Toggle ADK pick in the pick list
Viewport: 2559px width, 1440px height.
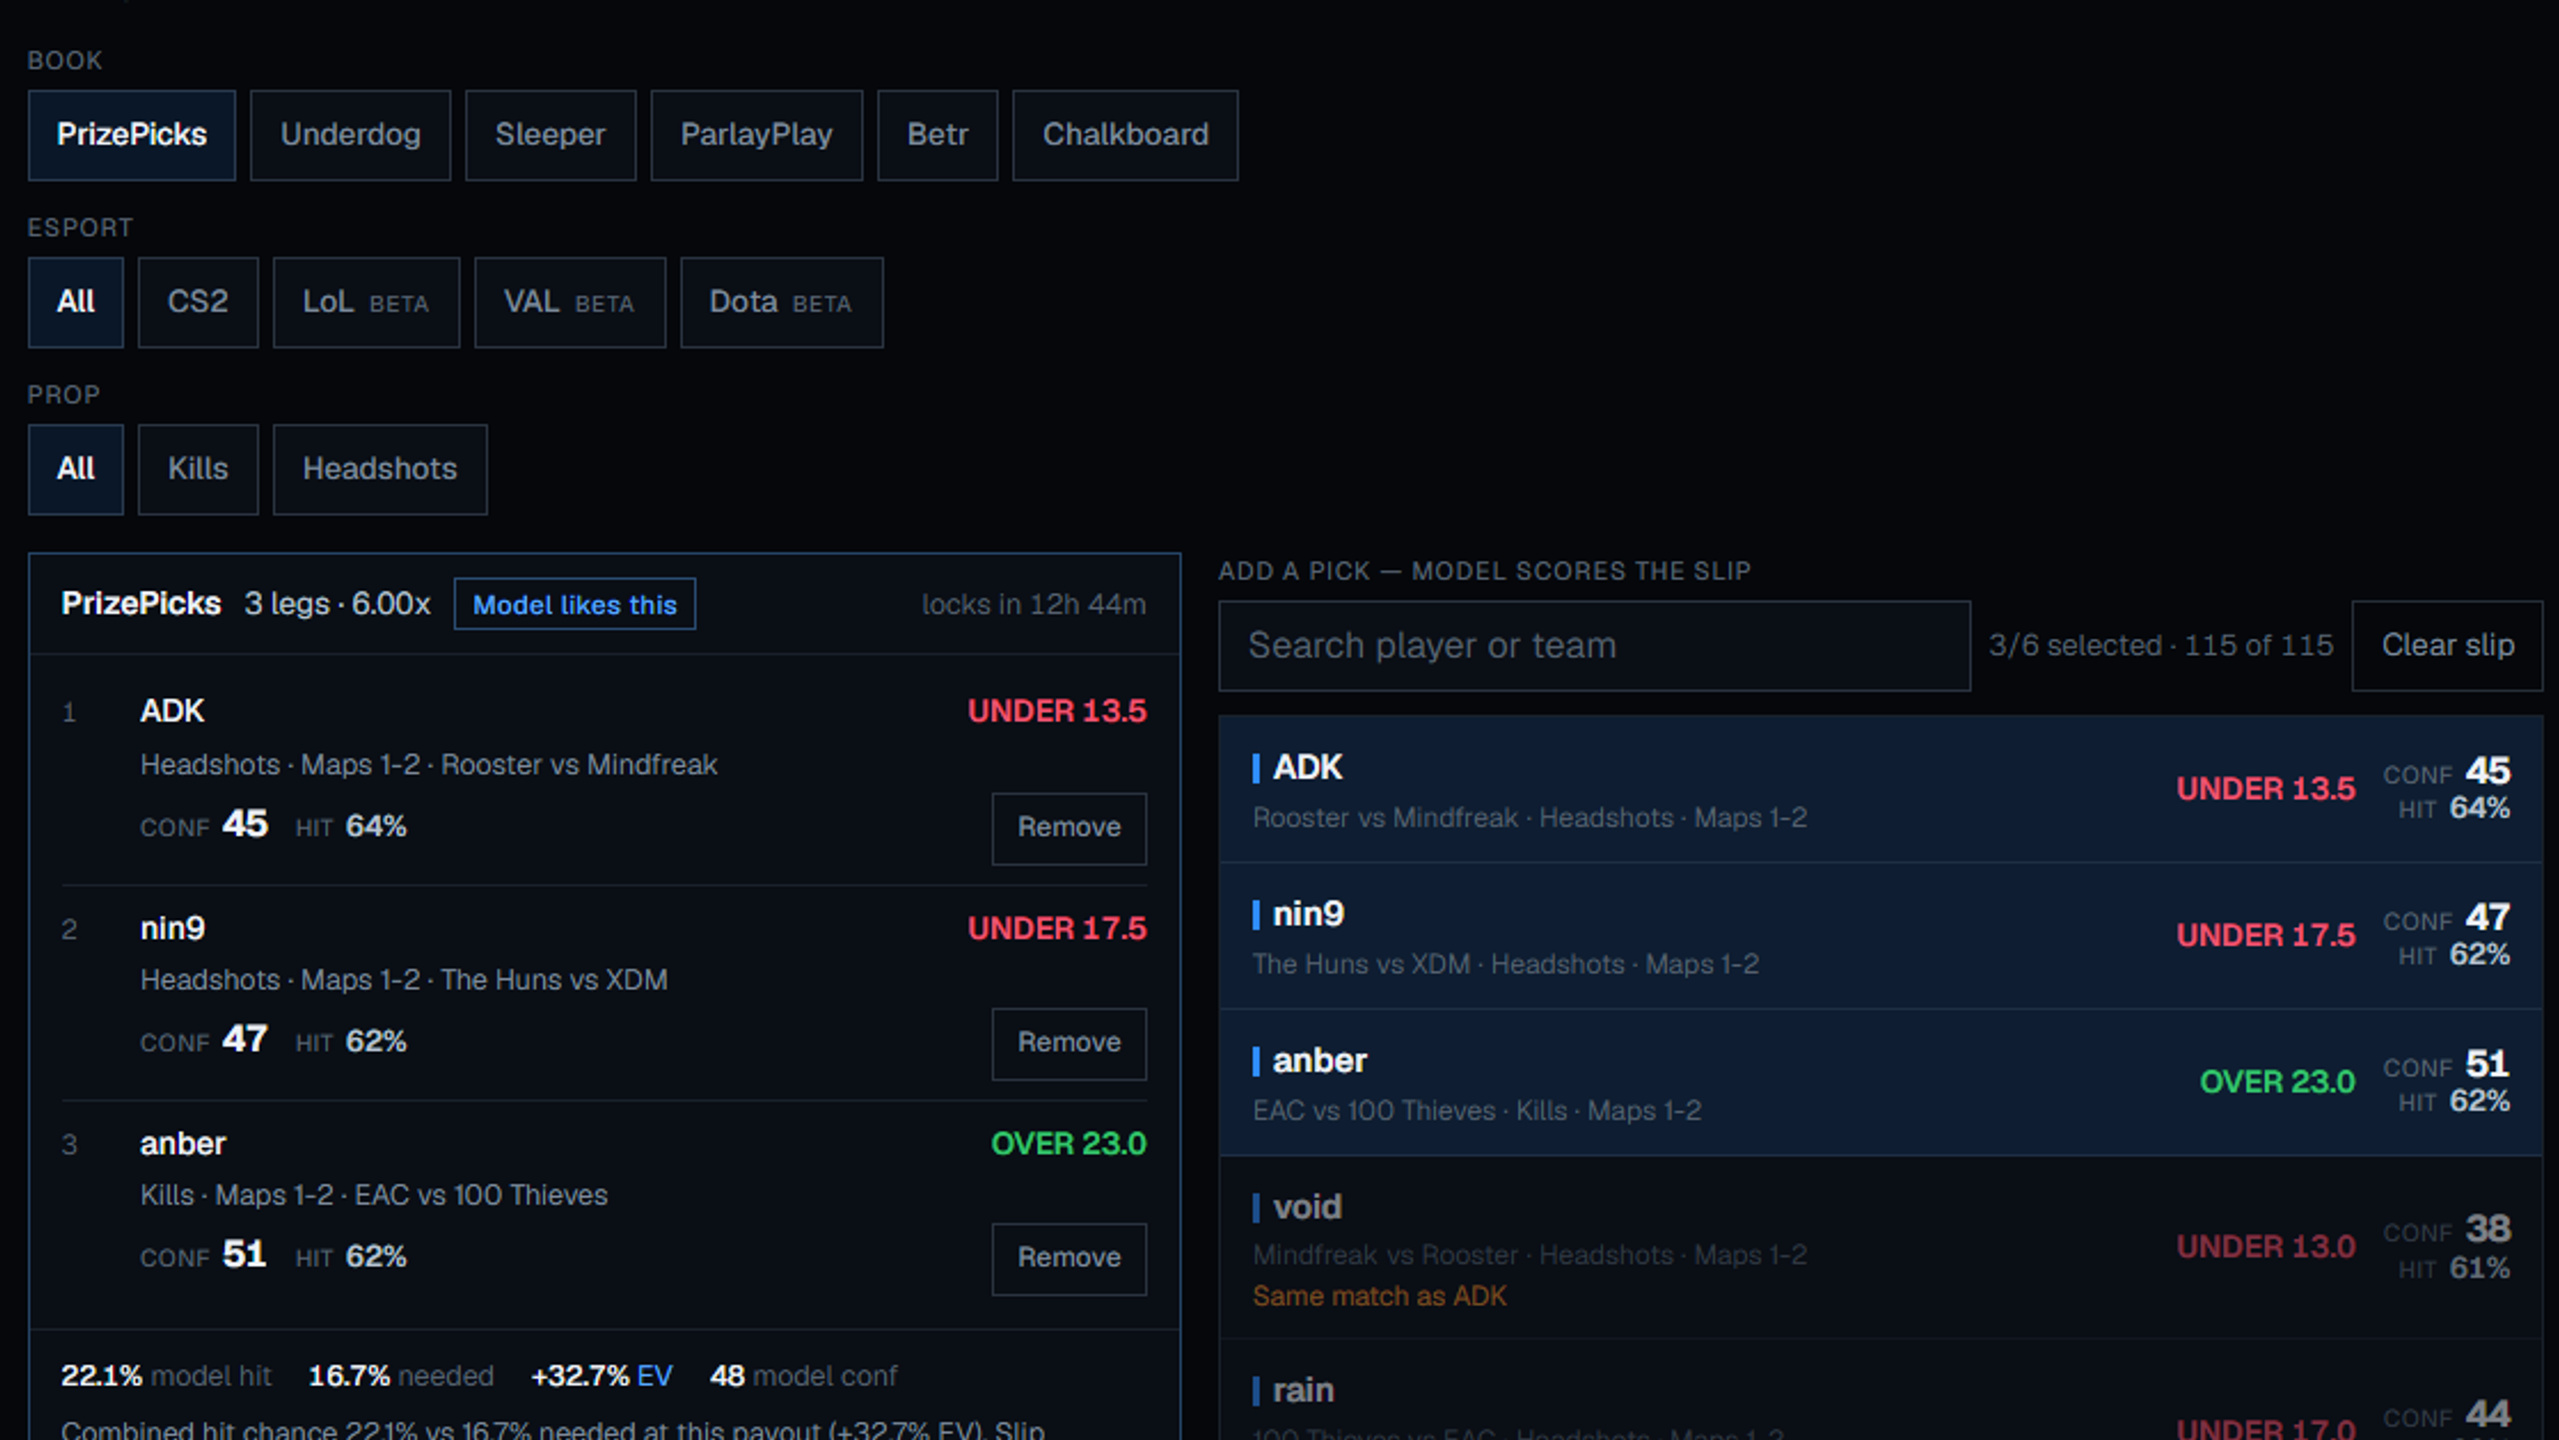point(1880,789)
